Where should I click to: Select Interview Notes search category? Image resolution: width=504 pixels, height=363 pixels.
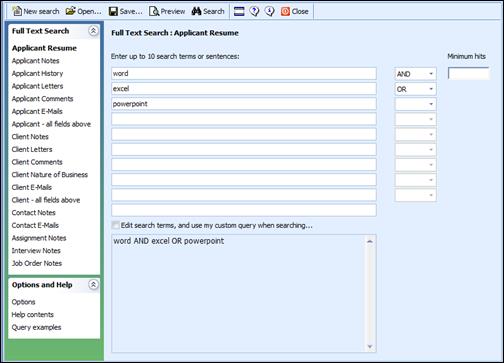click(36, 251)
